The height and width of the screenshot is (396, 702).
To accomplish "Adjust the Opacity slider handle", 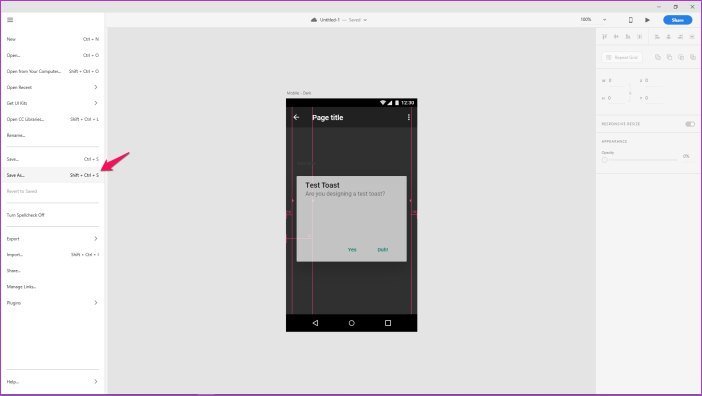I will click(x=604, y=159).
